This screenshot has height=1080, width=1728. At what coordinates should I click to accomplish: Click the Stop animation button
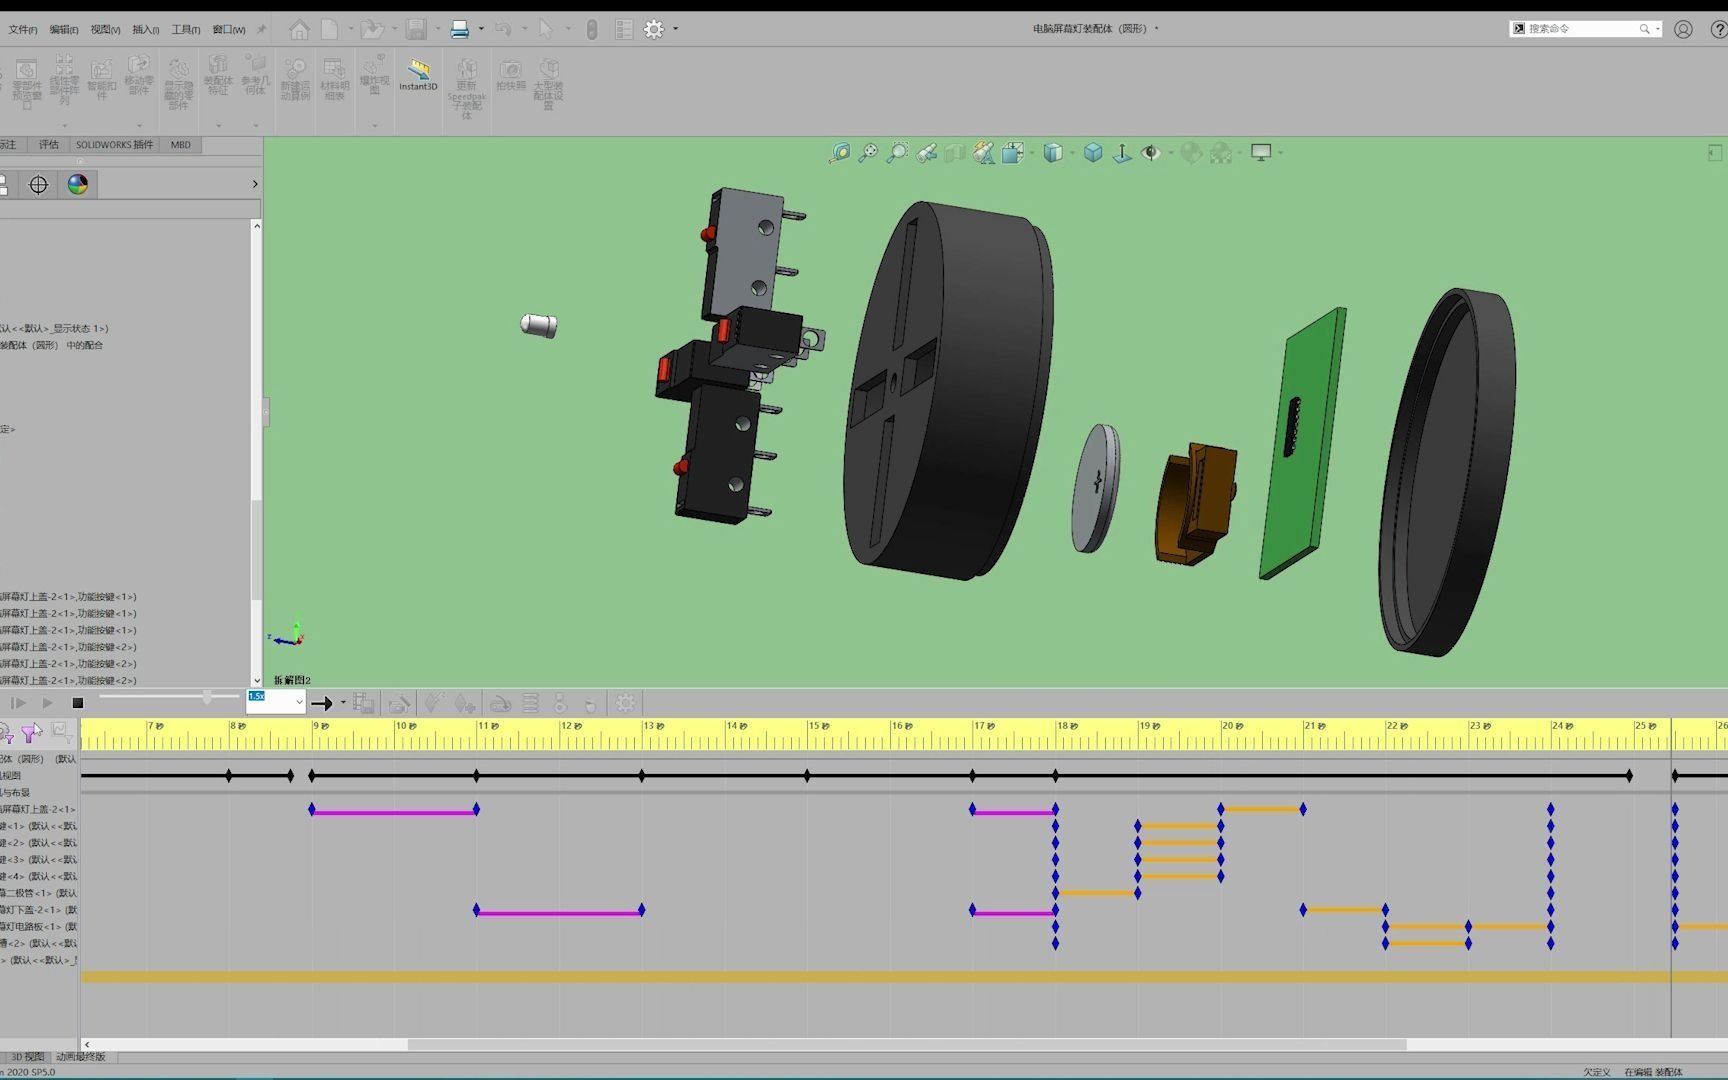77,703
